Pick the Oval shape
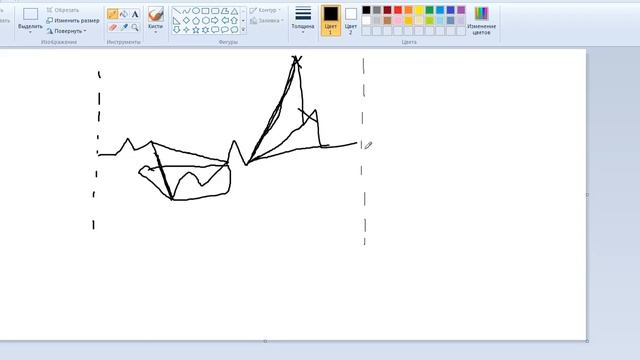Viewport: 640px width, 360px height. [196, 11]
